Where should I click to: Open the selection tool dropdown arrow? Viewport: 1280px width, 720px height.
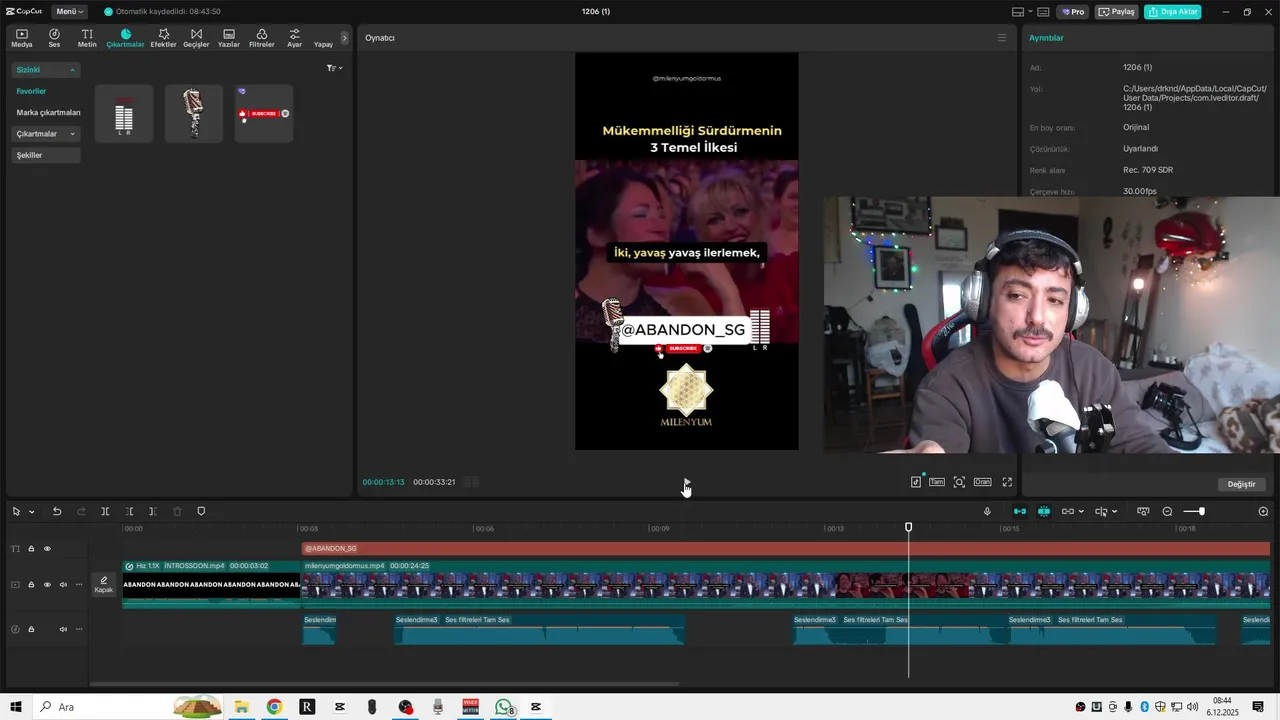(31, 512)
